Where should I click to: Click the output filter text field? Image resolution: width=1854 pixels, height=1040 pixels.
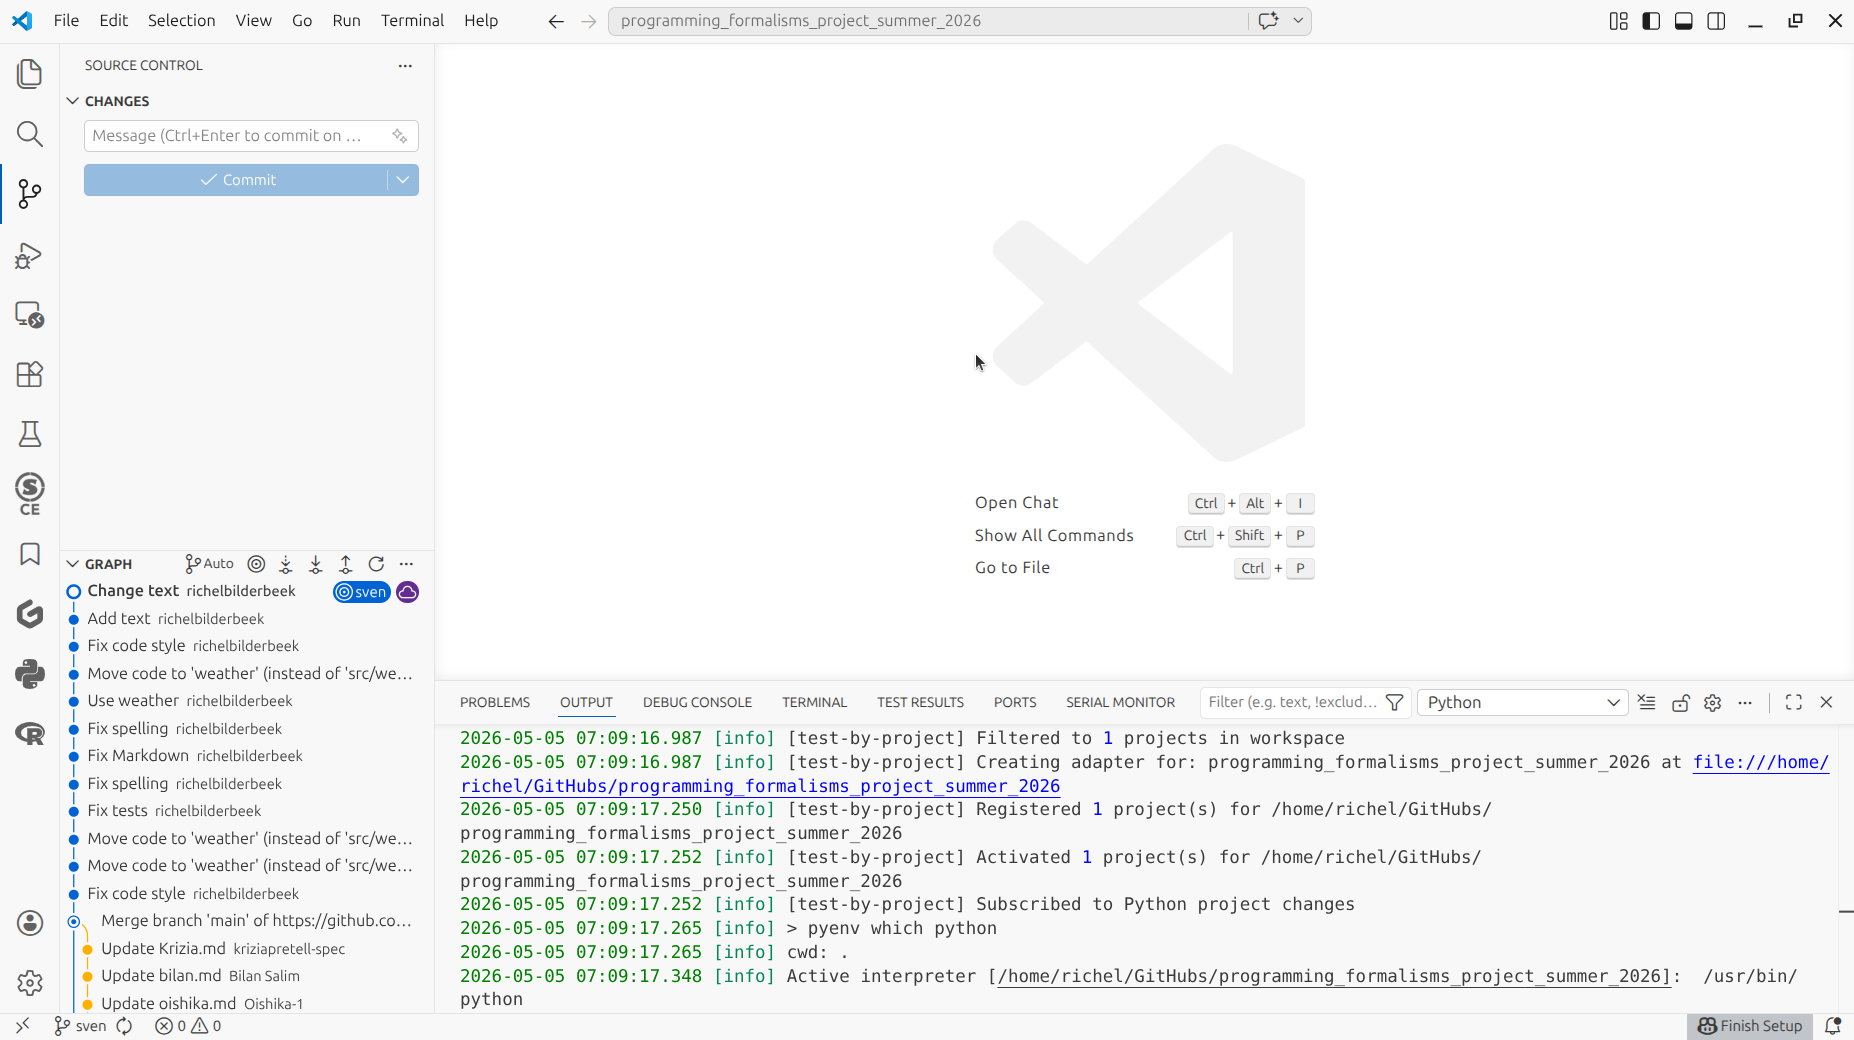tap(1292, 703)
